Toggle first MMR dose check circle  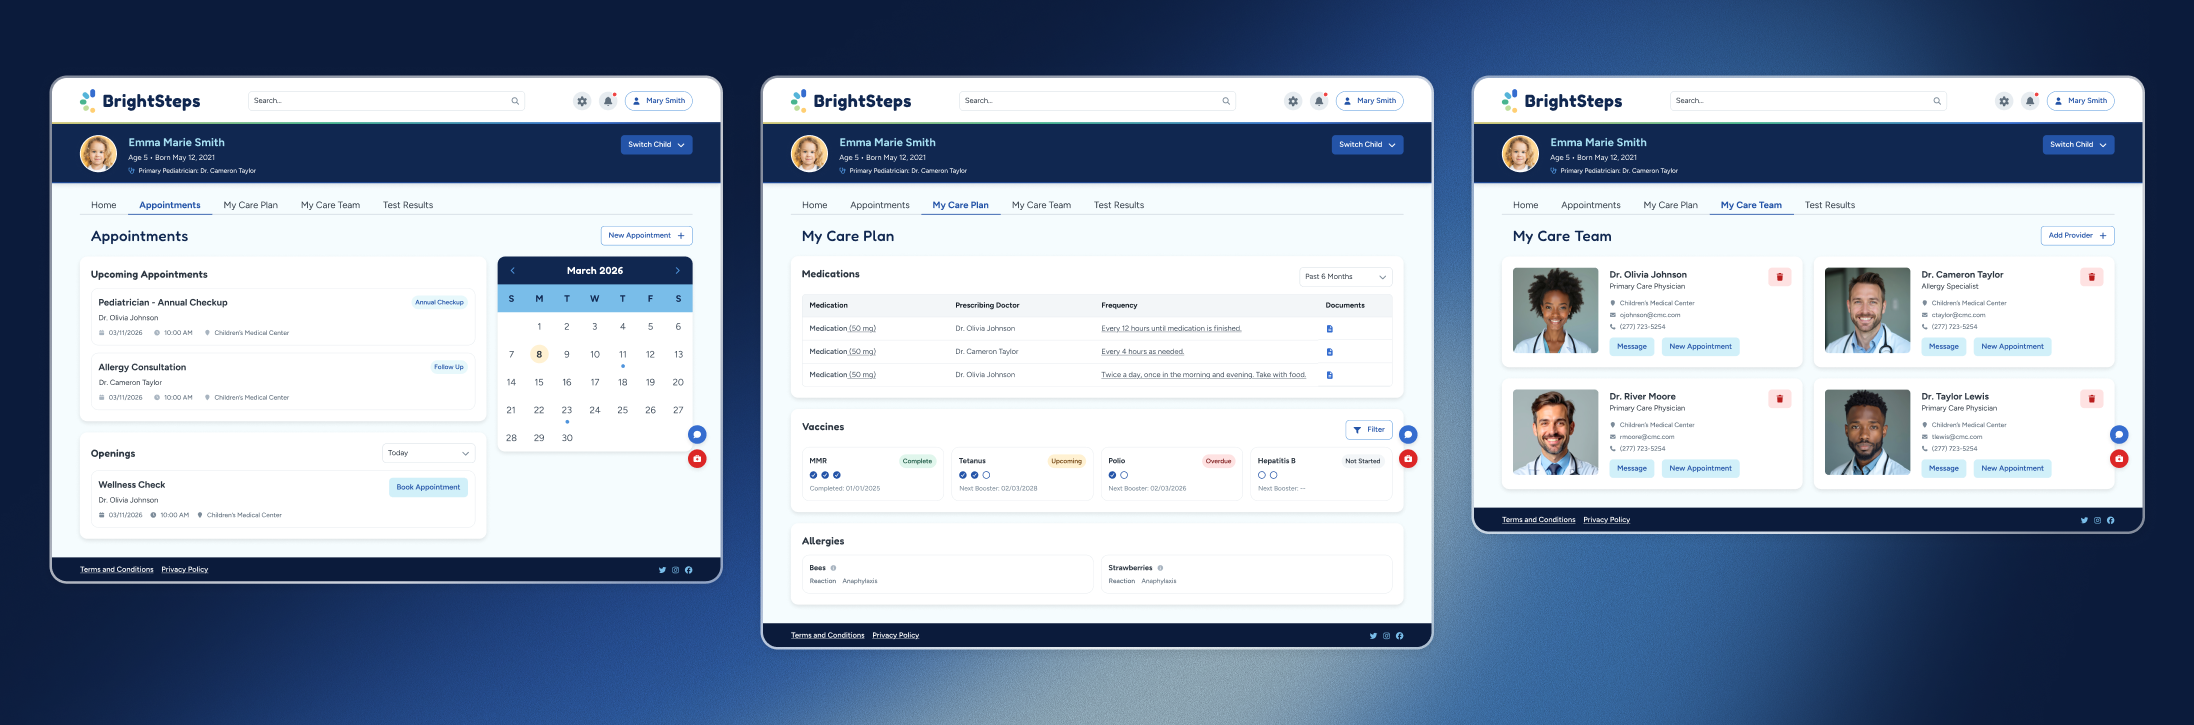point(813,475)
